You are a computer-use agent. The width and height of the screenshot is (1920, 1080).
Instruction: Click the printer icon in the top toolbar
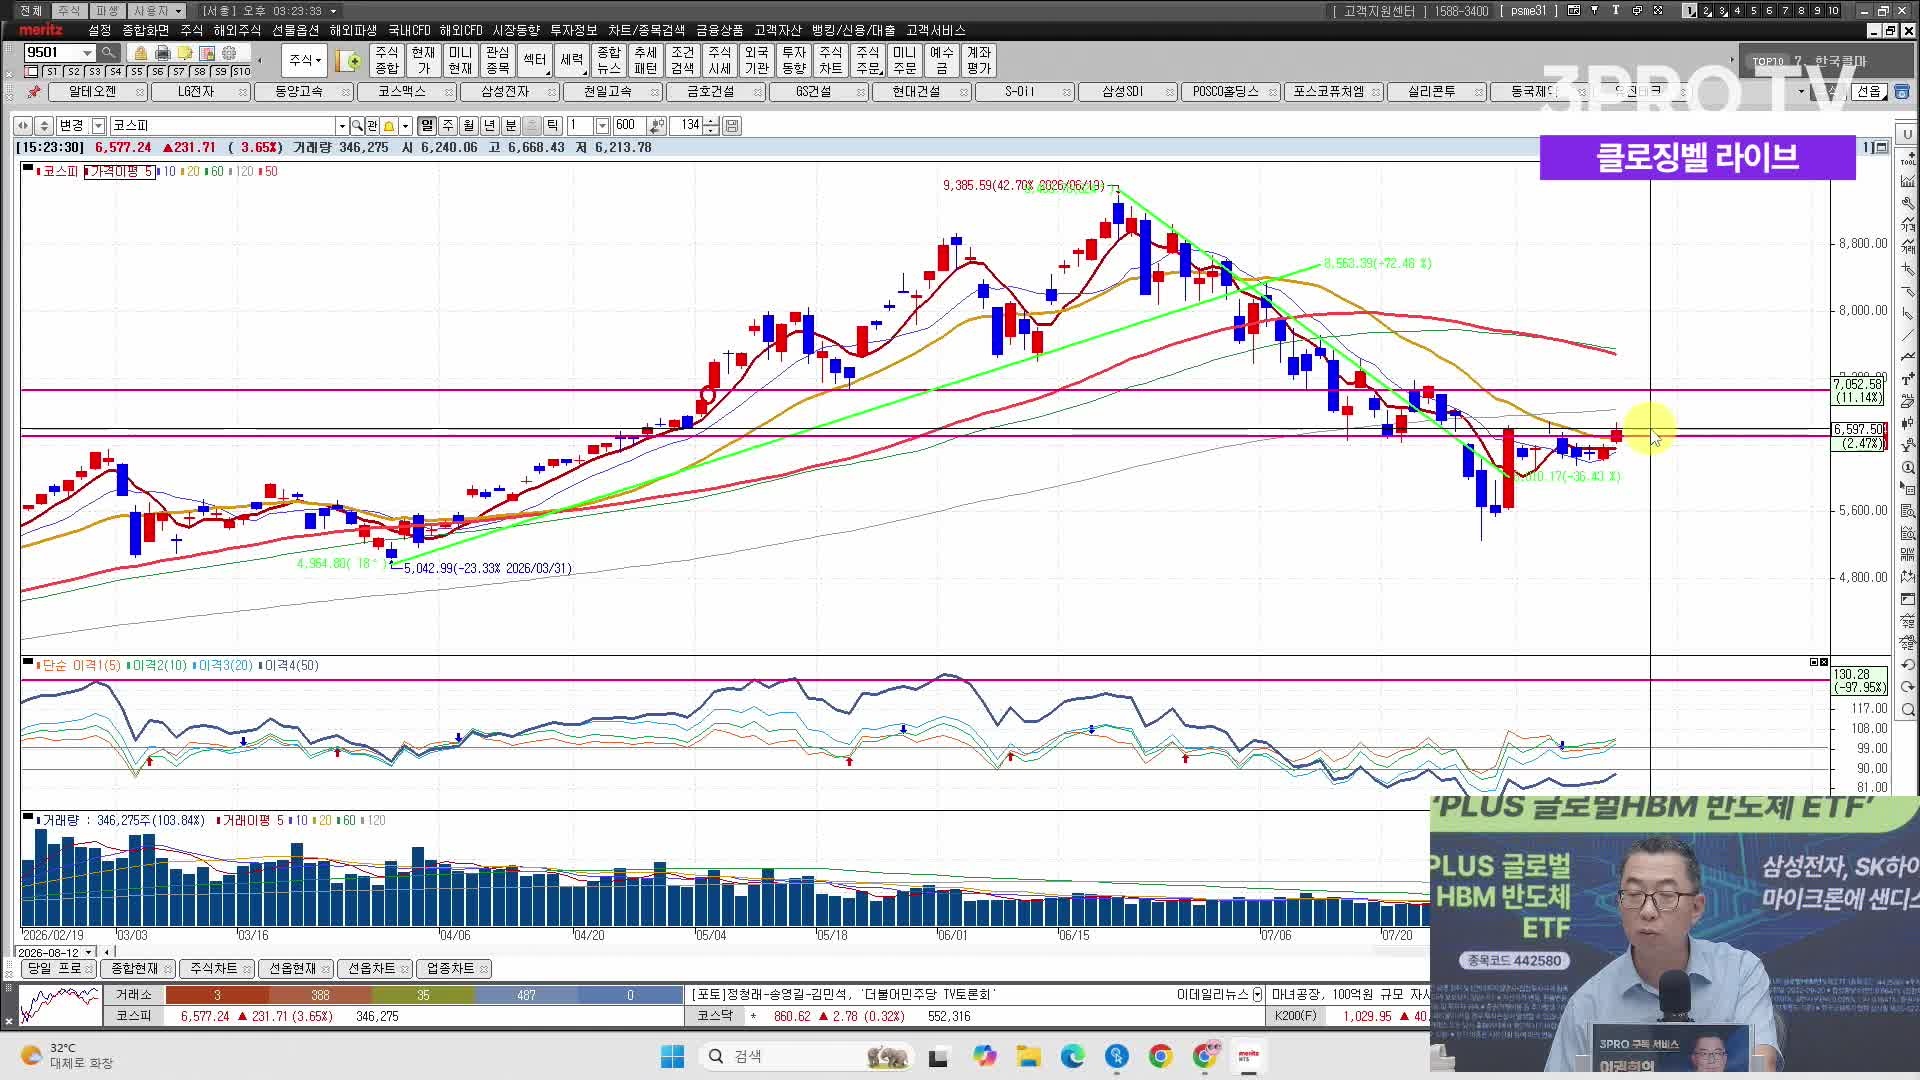[162, 53]
